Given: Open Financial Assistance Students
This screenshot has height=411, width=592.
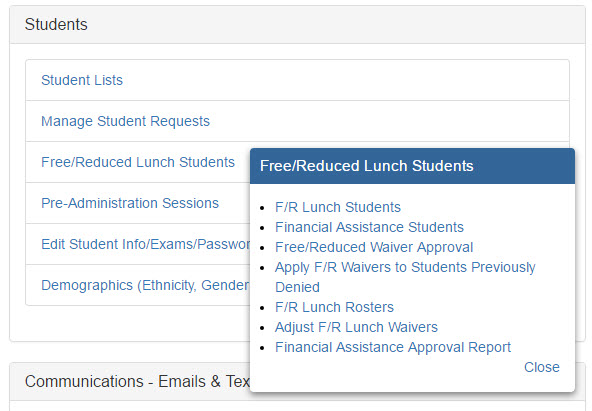Looking at the screenshot, I should 369,227.
